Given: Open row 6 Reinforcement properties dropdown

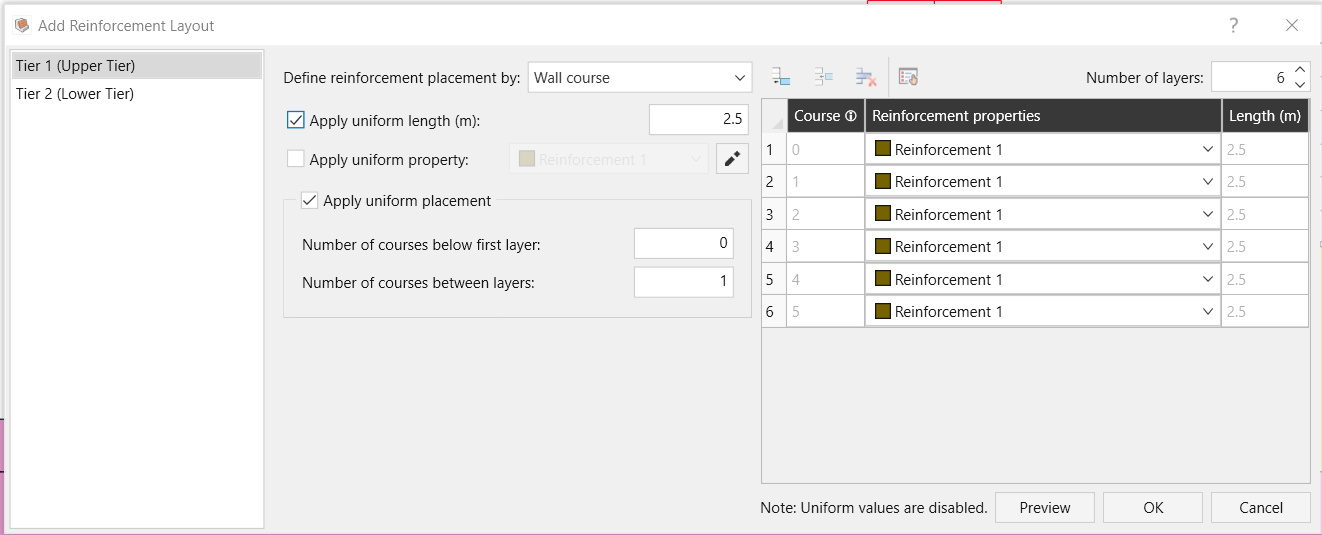Looking at the screenshot, I should [x=1042, y=311].
